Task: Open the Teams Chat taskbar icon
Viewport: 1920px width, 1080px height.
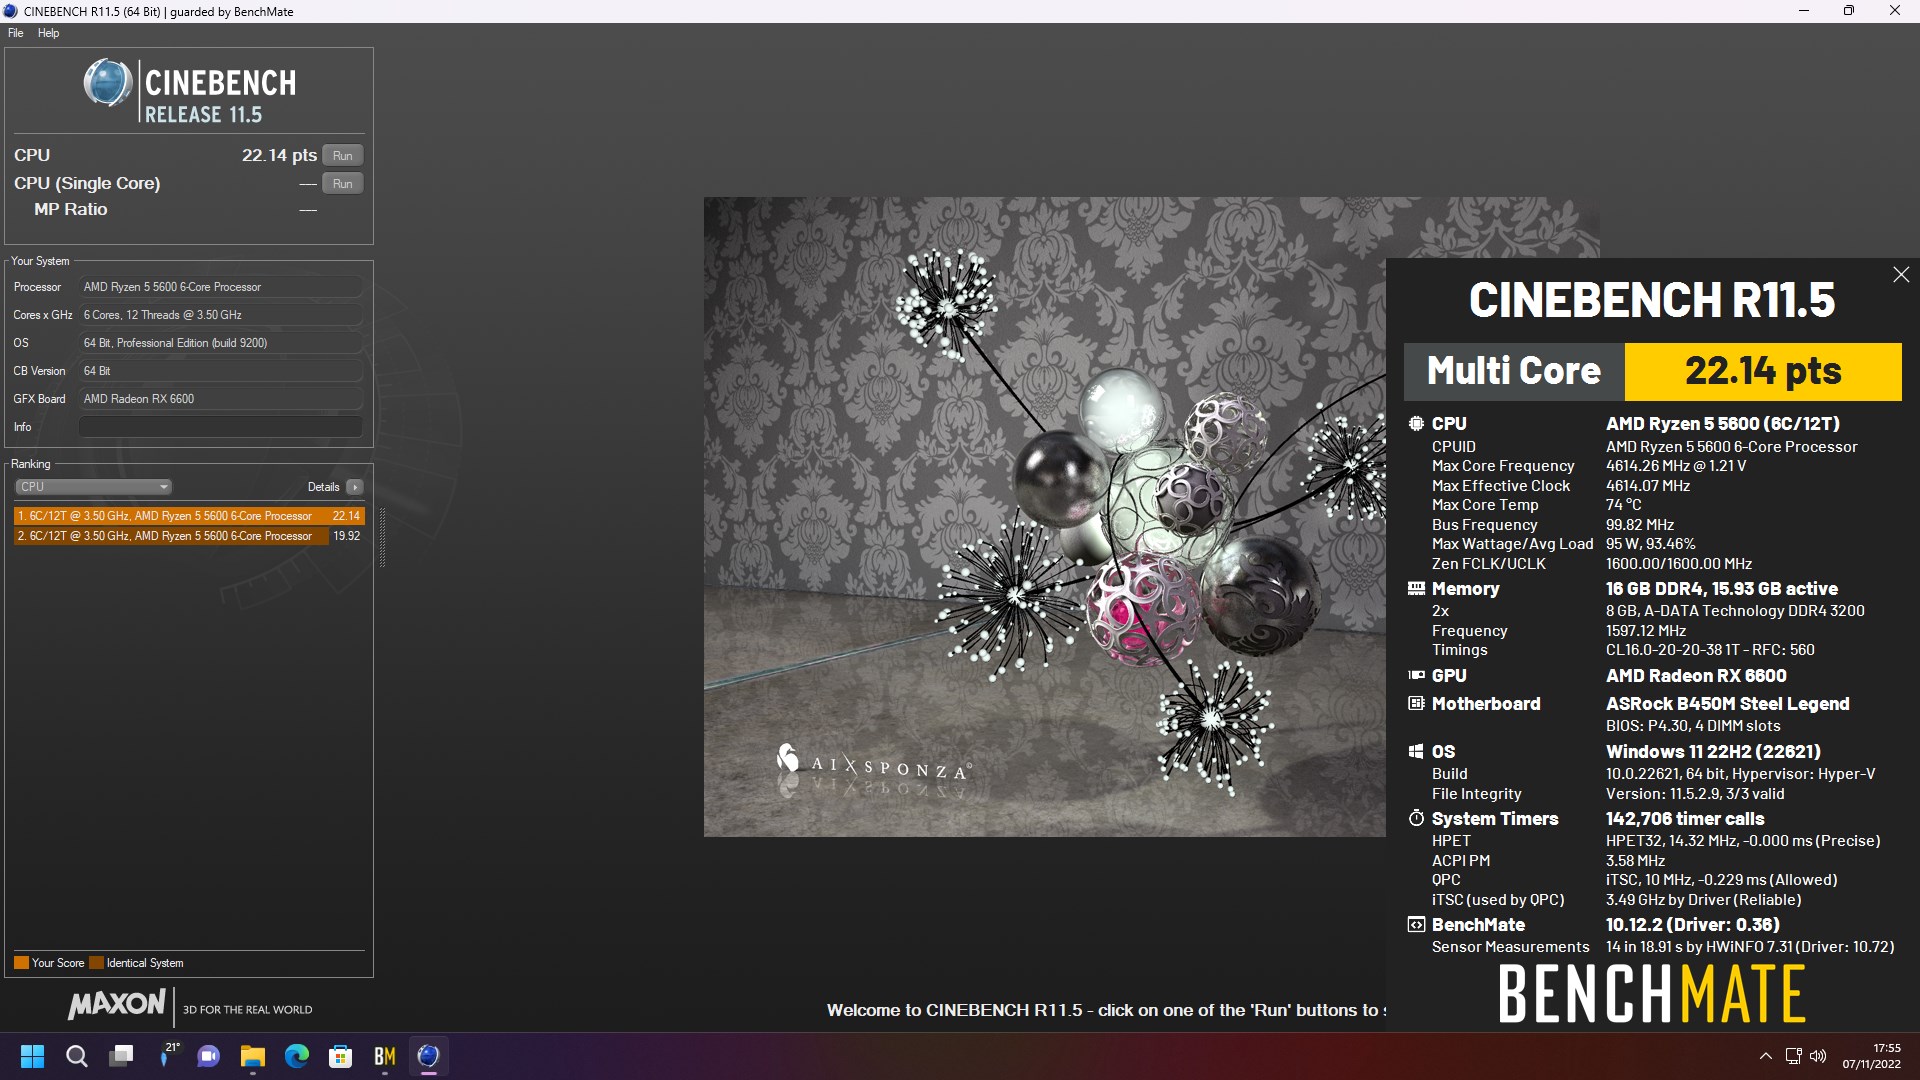Action: pos(209,1056)
